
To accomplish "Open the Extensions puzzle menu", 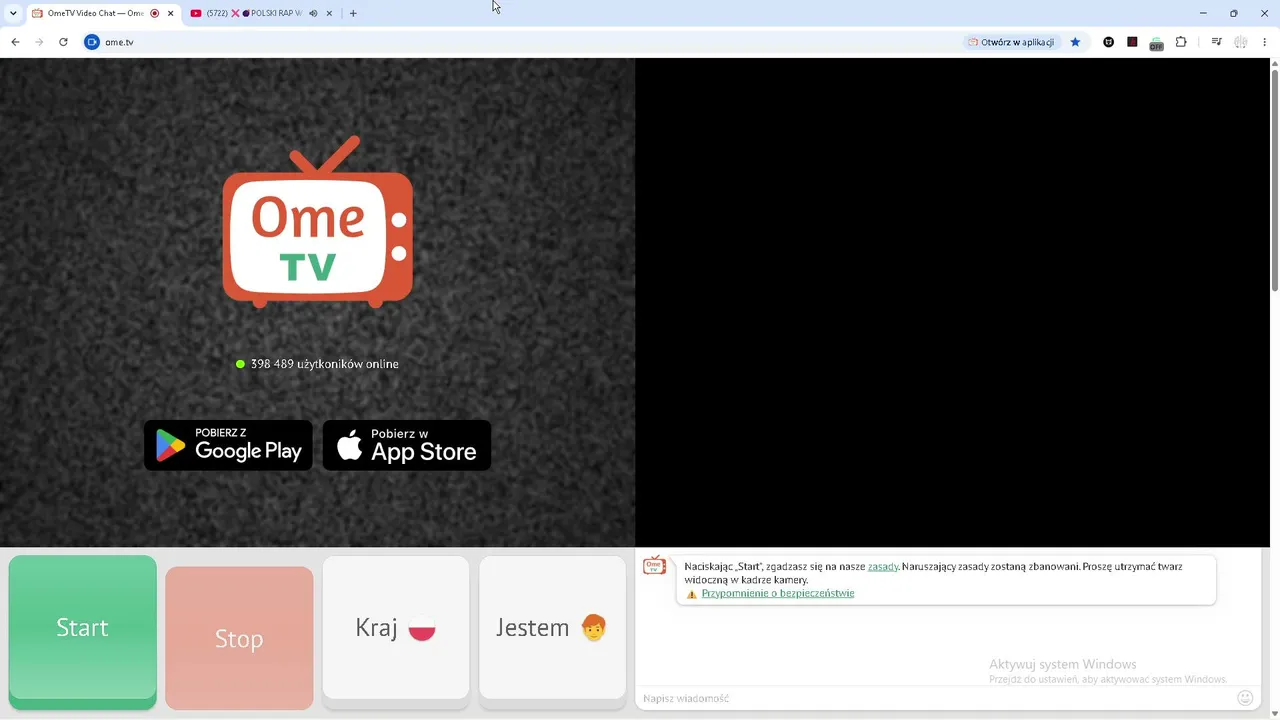I will 1181,42.
